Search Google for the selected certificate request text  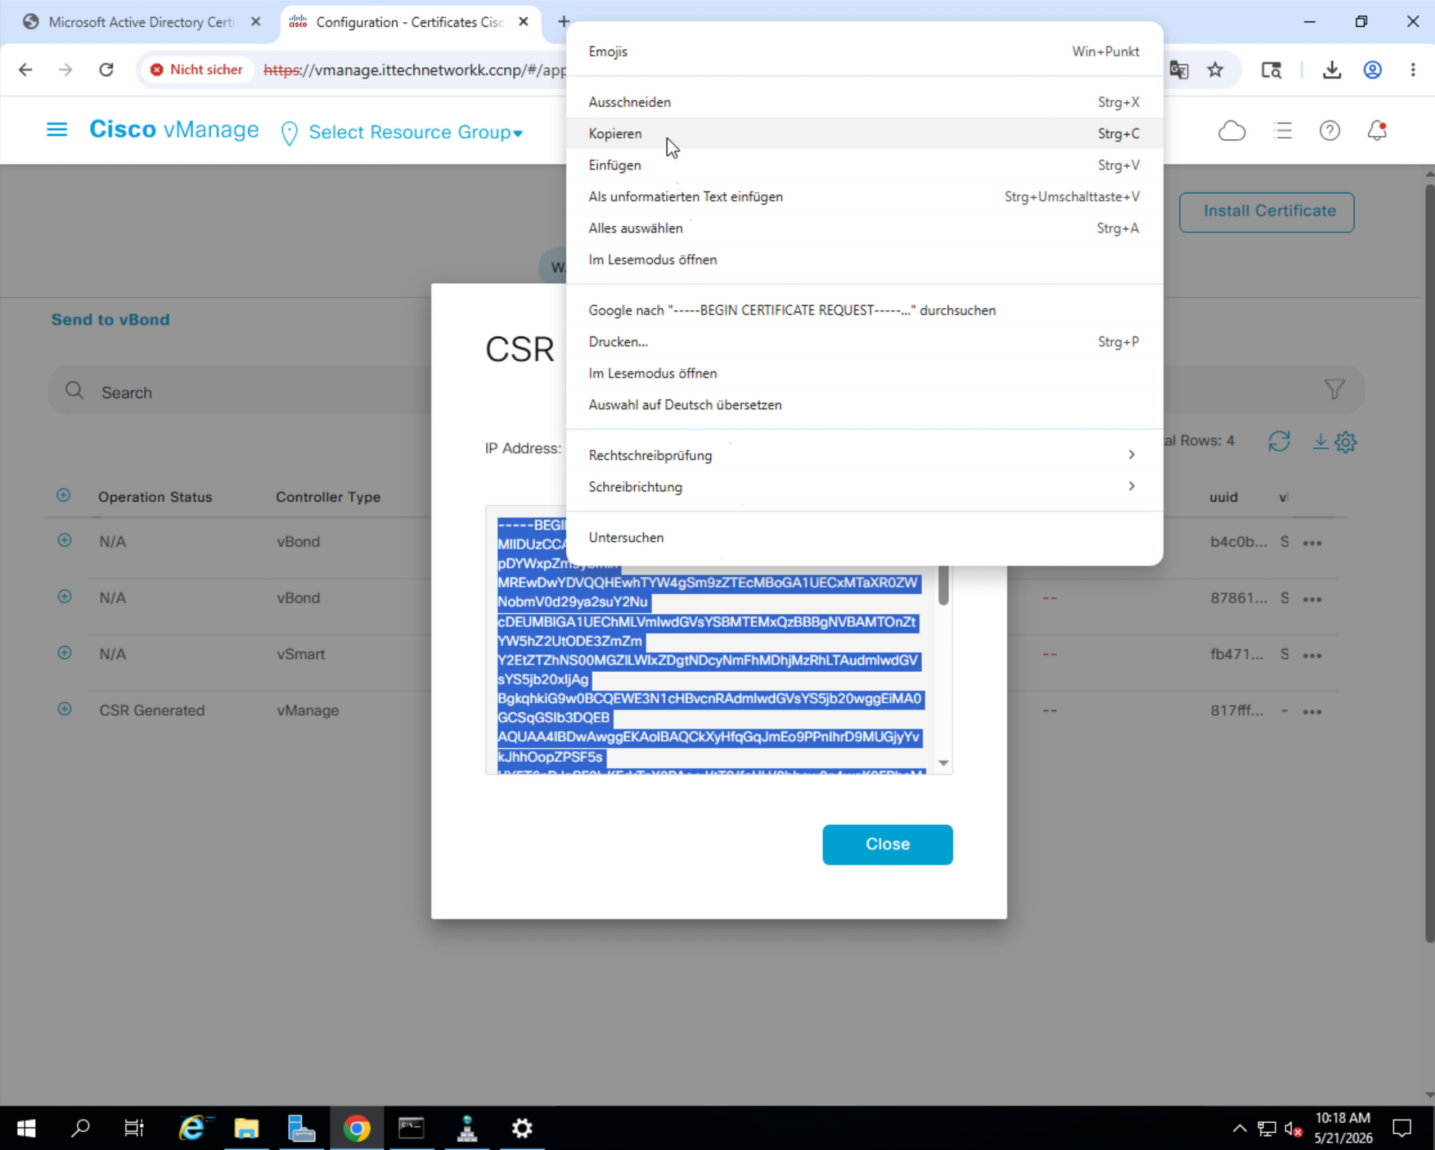(x=864, y=310)
